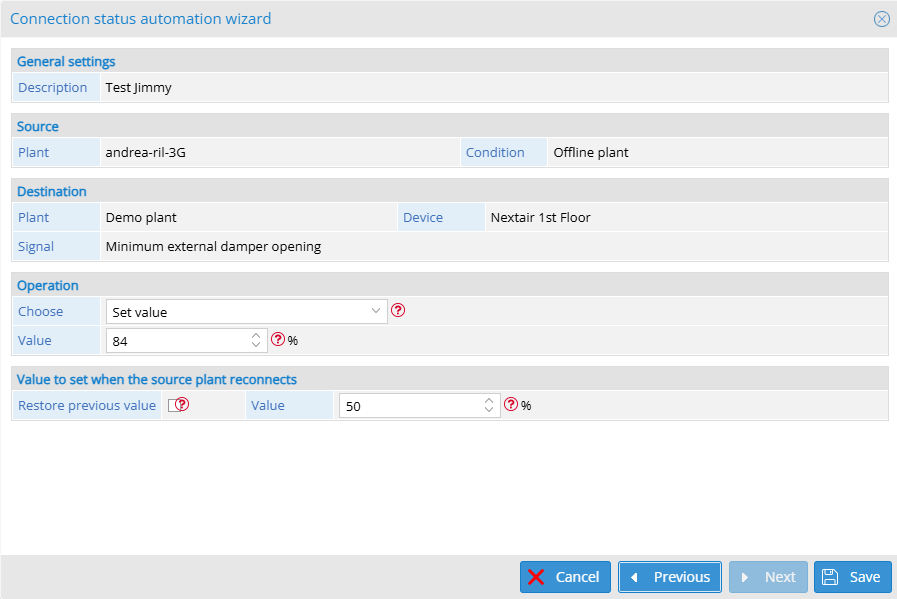Image resolution: width=897 pixels, height=599 pixels.
Task: Open help icon beside Restore previous value checkbox
Action: tap(182, 404)
